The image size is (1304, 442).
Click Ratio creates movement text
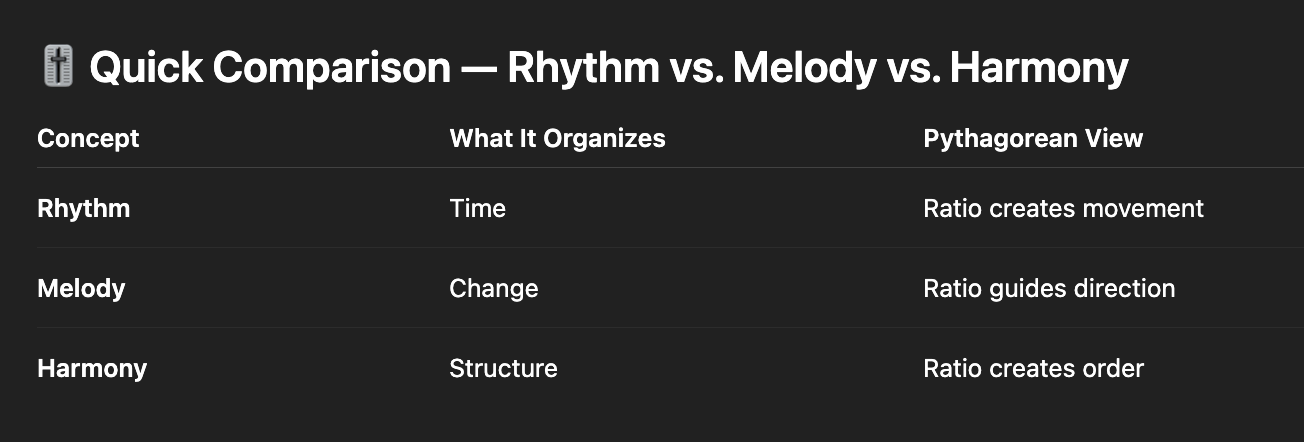click(1063, 208)
